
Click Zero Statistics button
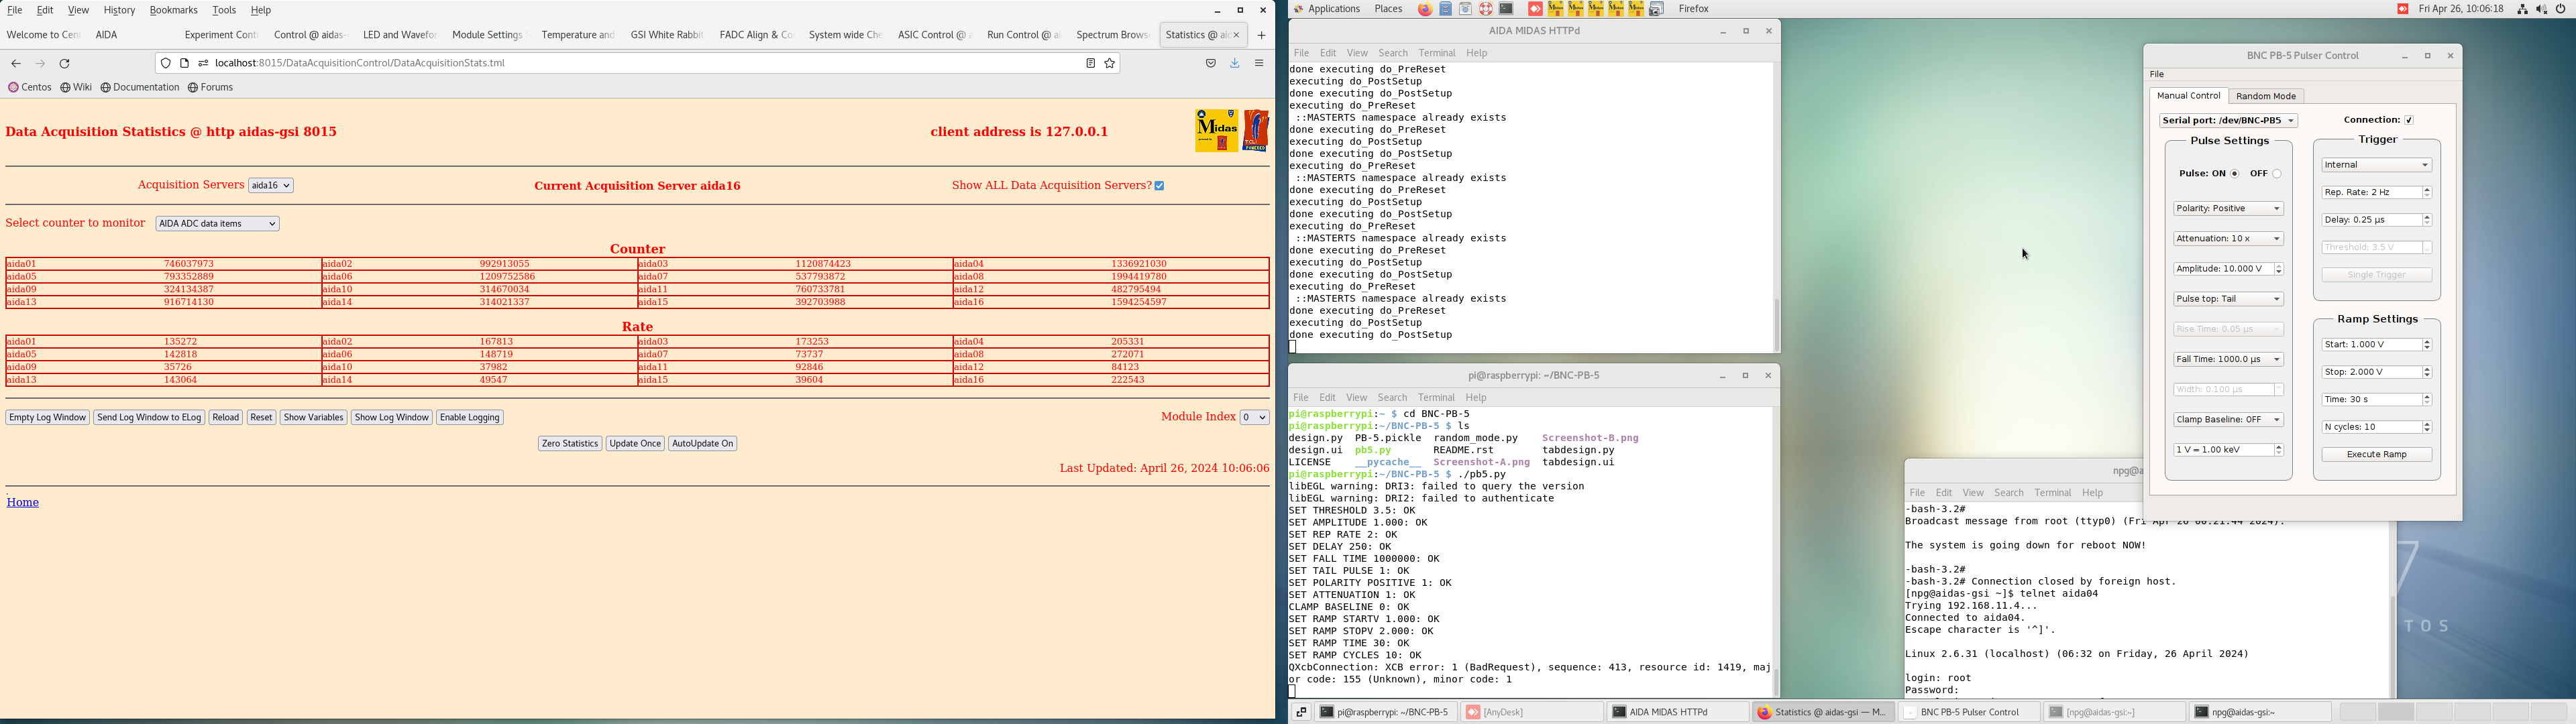(x=570, y=444)
